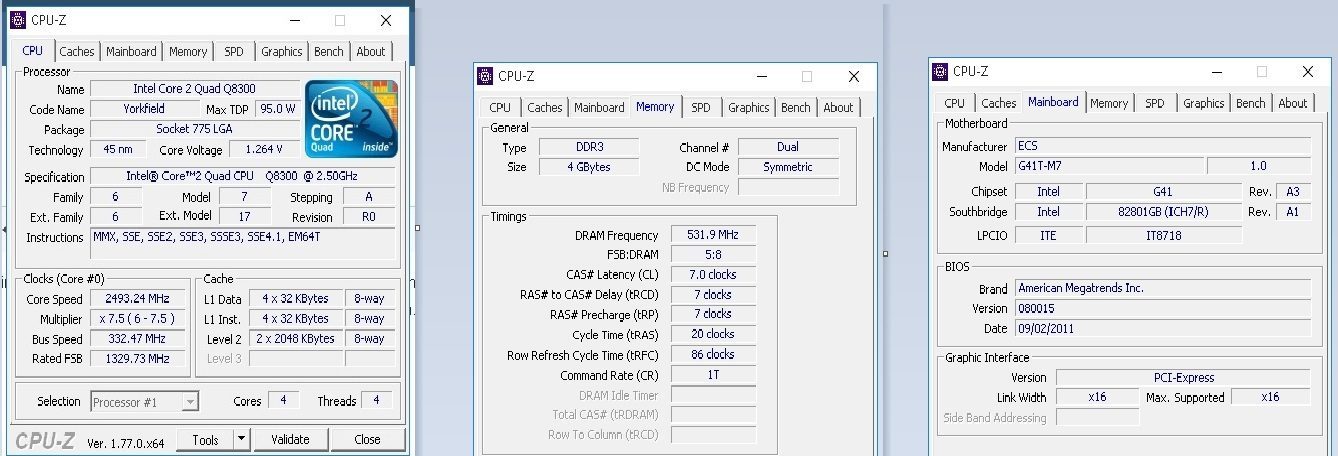Click the Code Name field Yorkfield
The width and height of the screenshot is (1338, 456).
(x=146, y=108)
